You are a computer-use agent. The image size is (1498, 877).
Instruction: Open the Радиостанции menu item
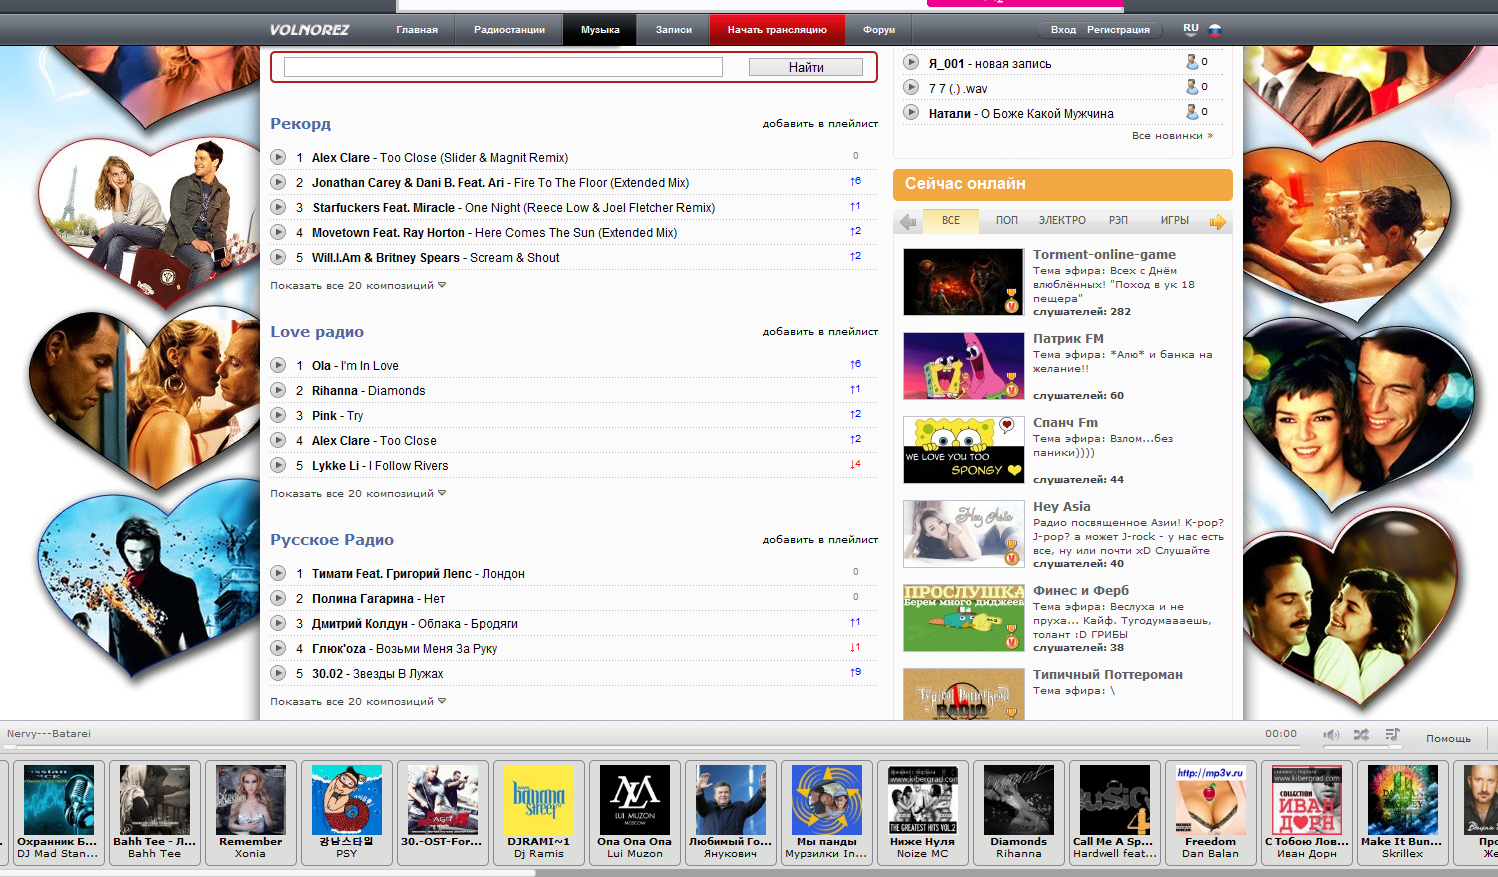point(509,30)
